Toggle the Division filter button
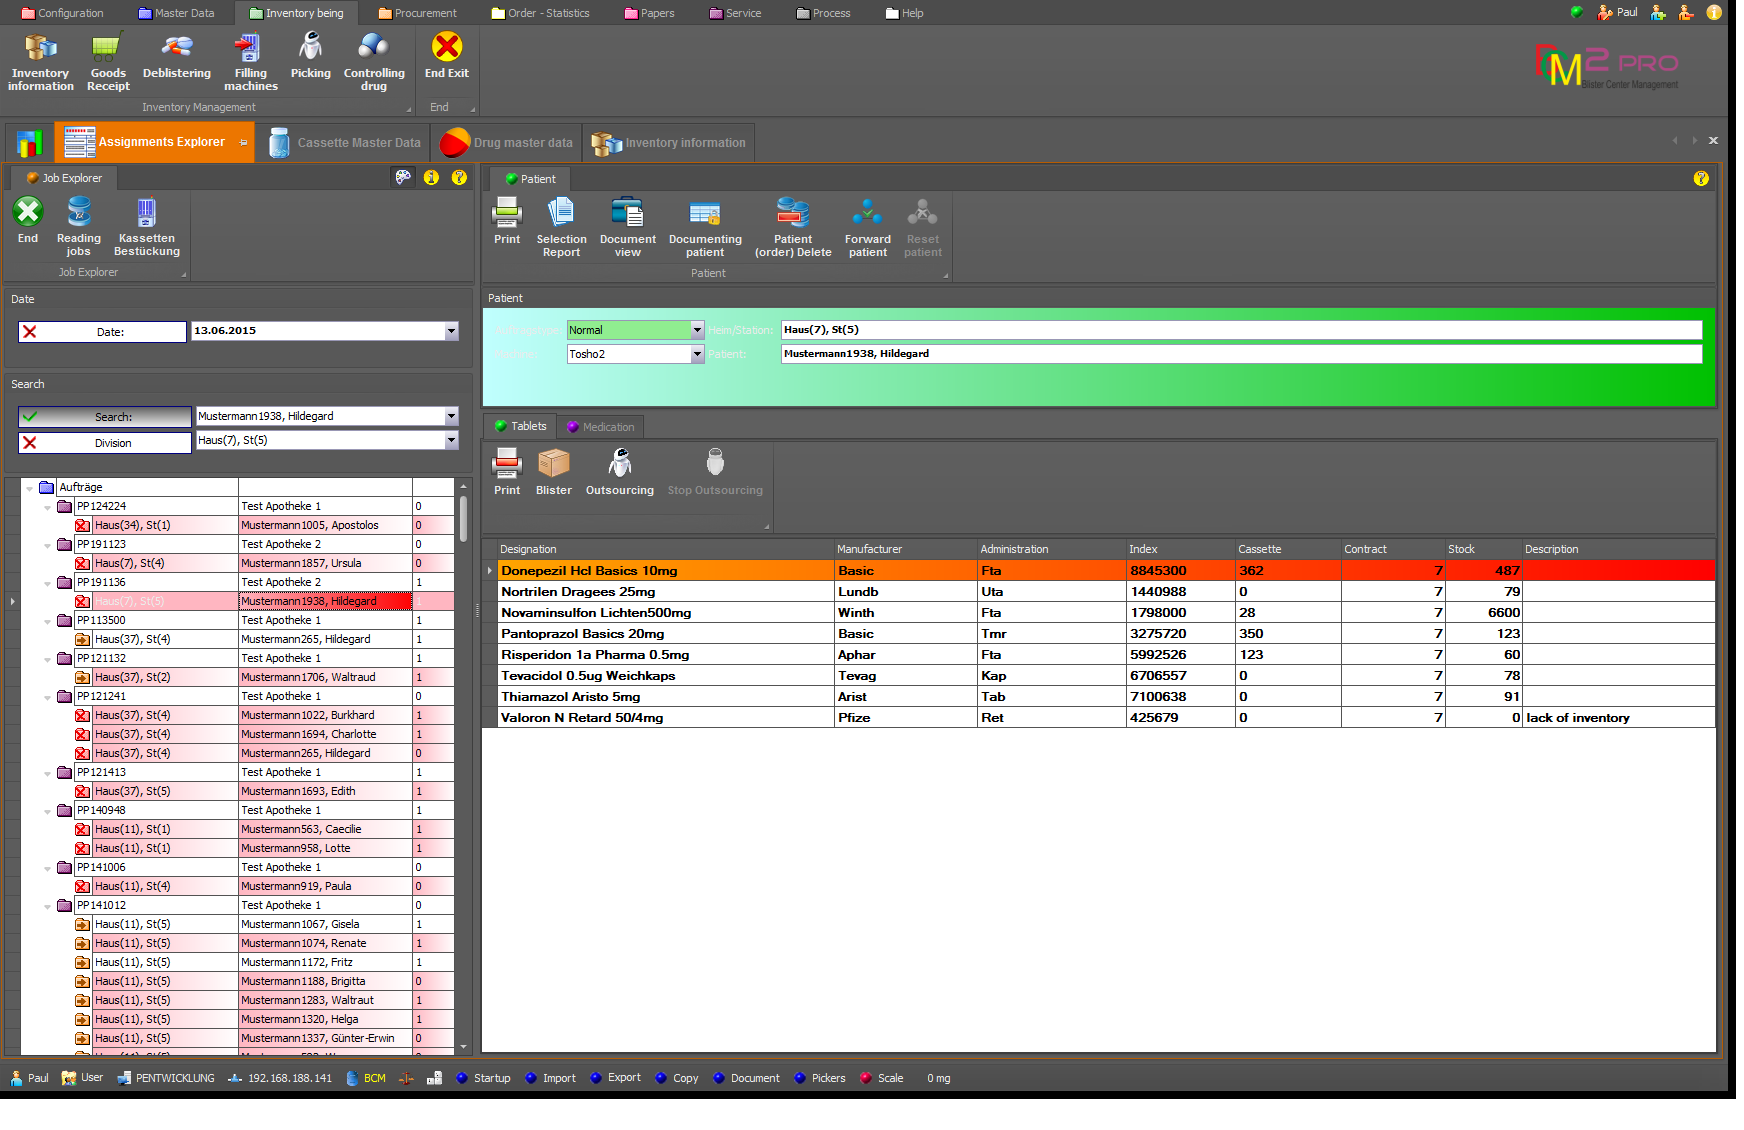Screen dimensions: 1744x1130 pyautogui.click(x=105, y=443)
